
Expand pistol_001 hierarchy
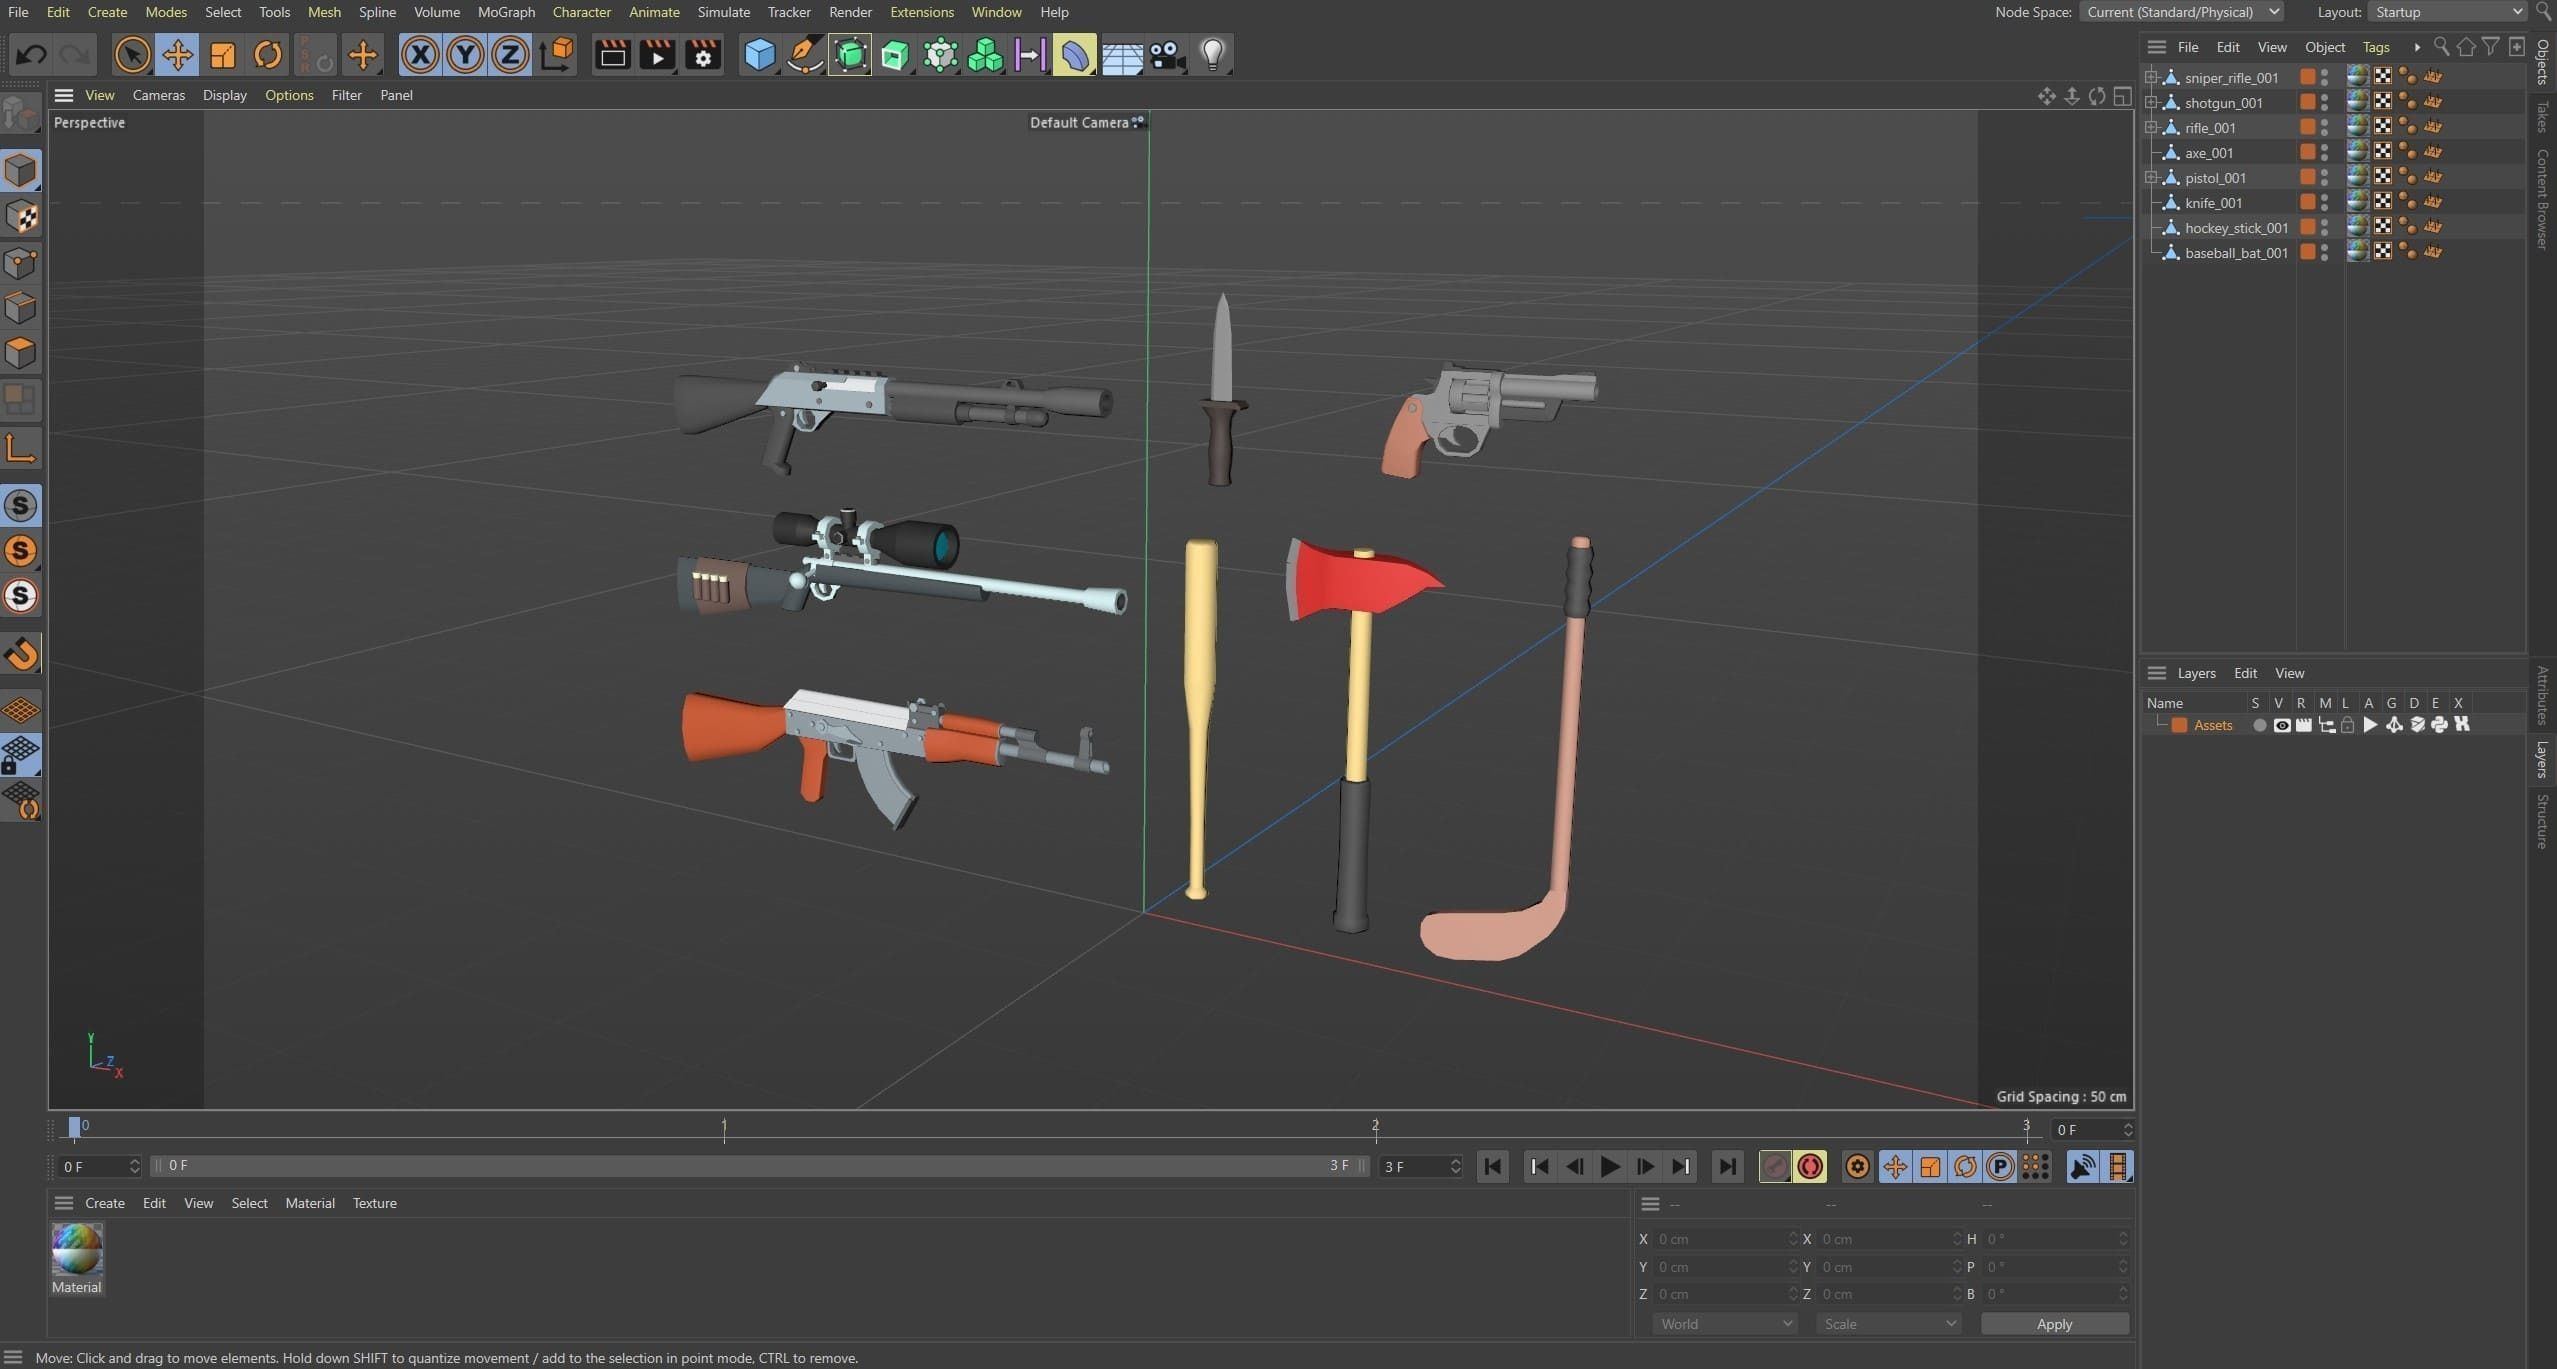click(2150, 177)
